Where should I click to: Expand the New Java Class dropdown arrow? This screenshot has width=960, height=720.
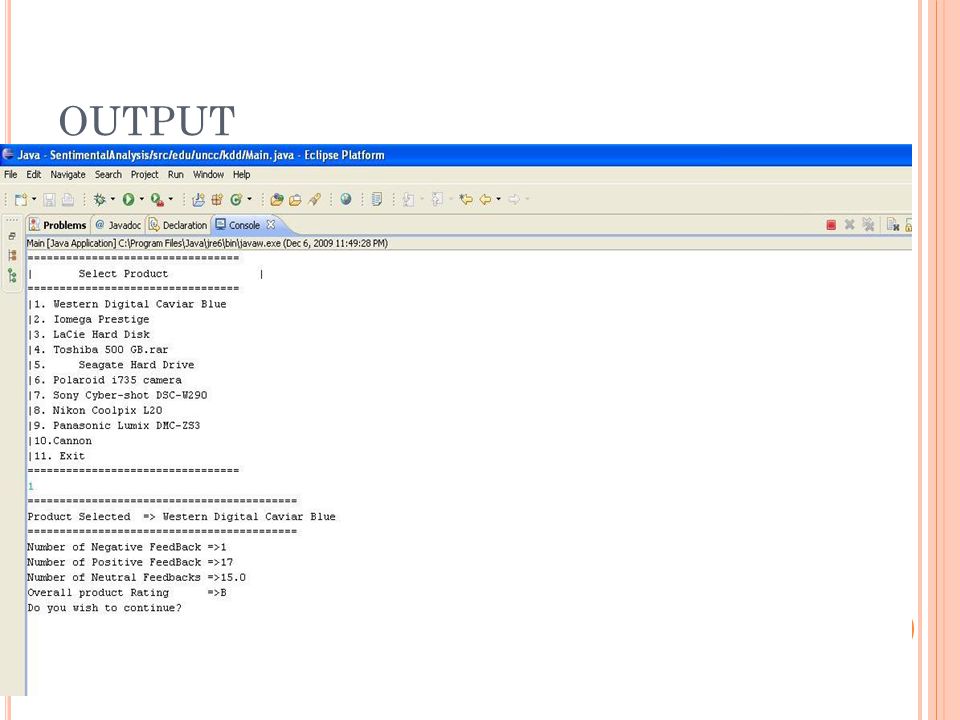(249, 199)
